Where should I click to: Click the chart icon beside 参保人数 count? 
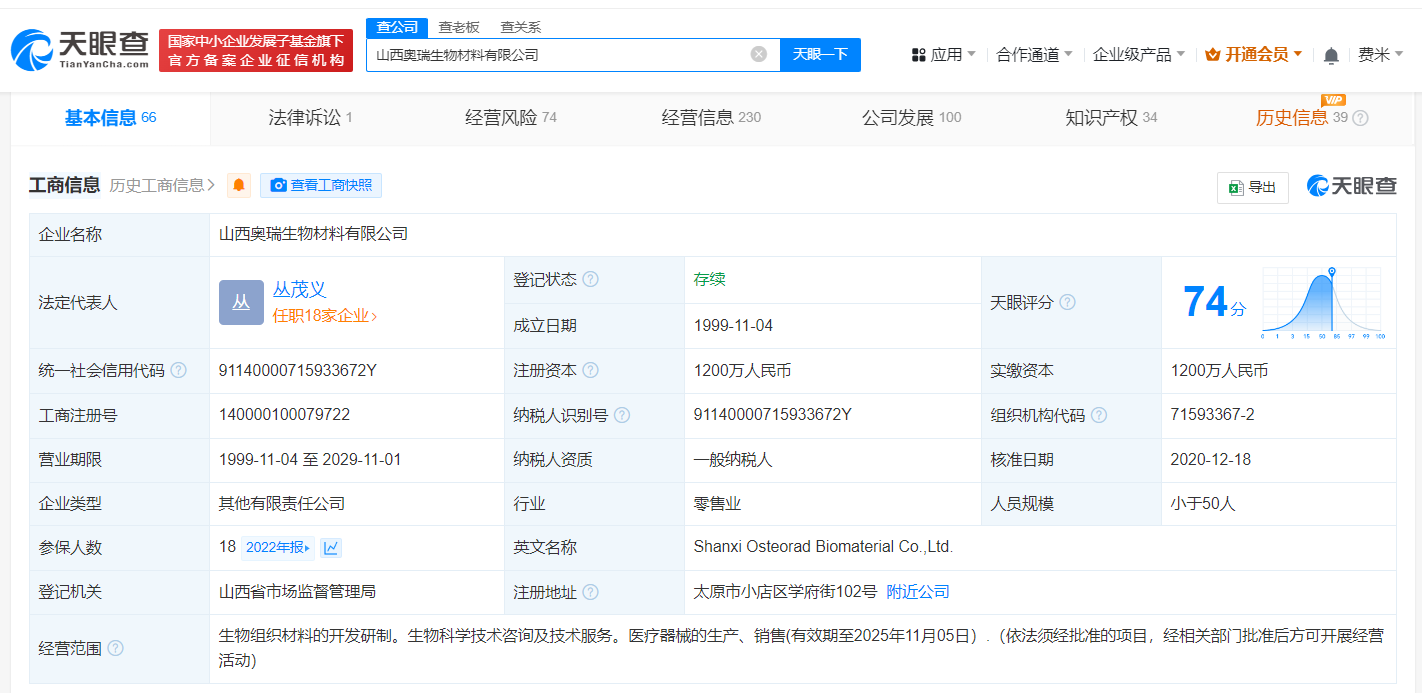(330, 548)
